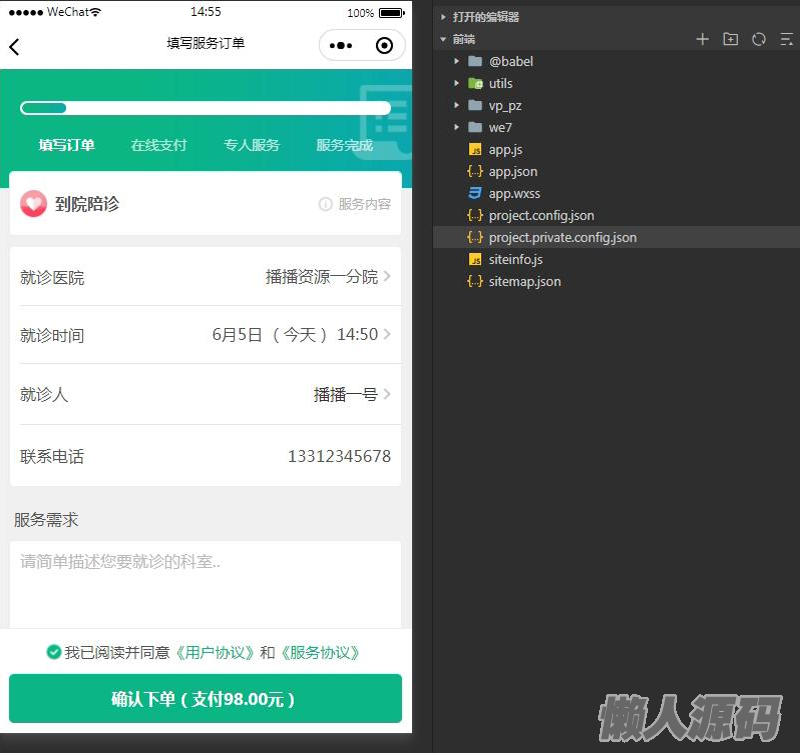800x753 pixels.
Task: Open the mini program three-dot menu
Action: 340,45
